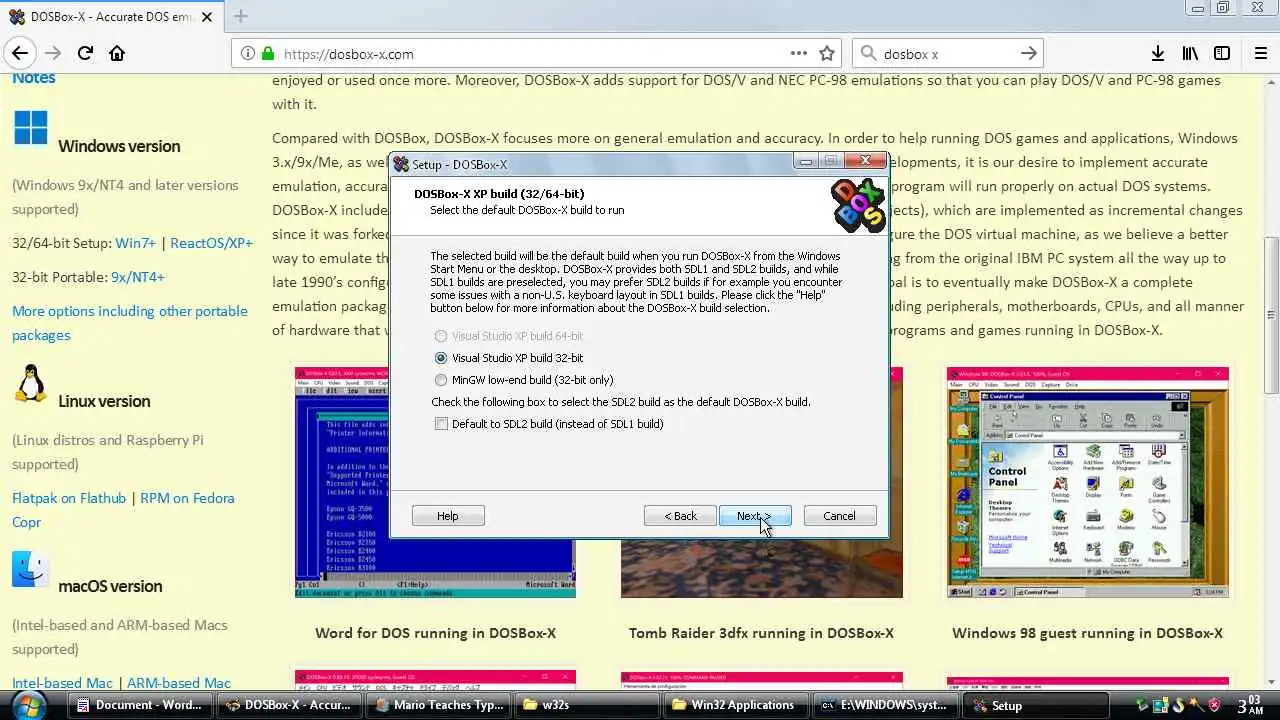Open Mario Teaches Typing taskbar item

(x=436, y=705)
